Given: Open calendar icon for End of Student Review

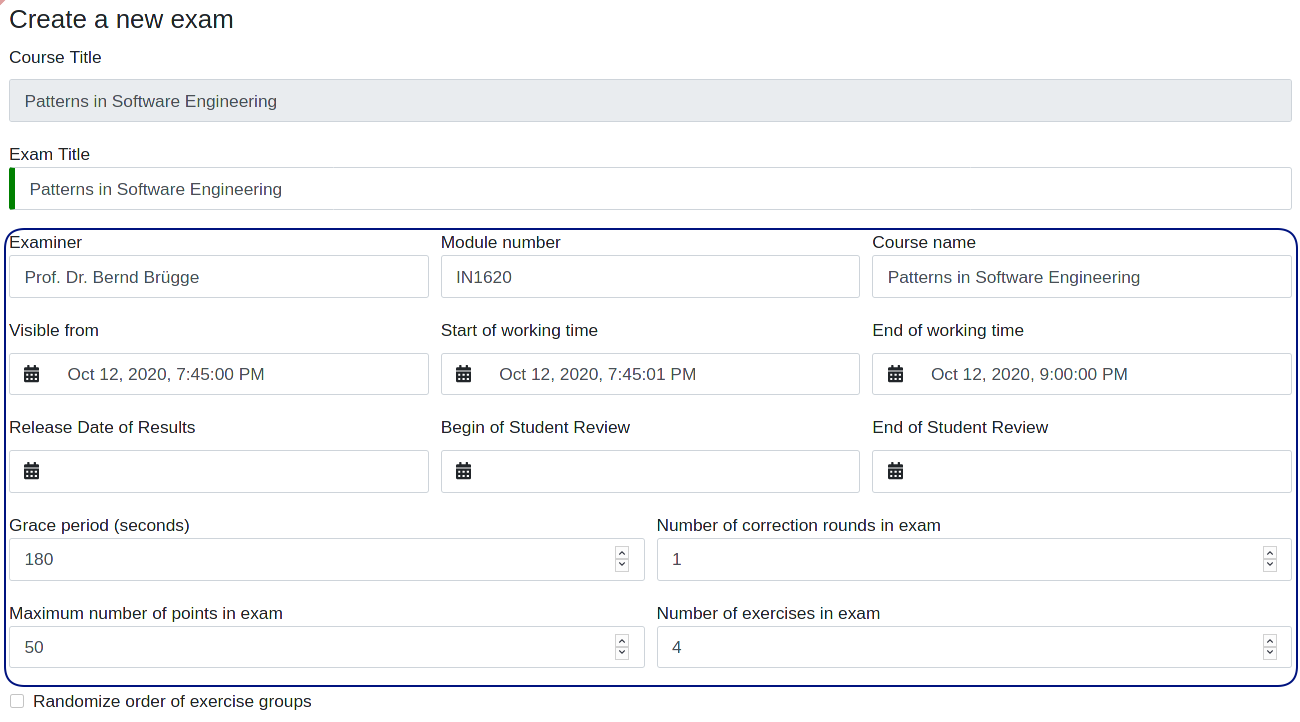Looking at the screenshot, I should (x=895, y=471).
